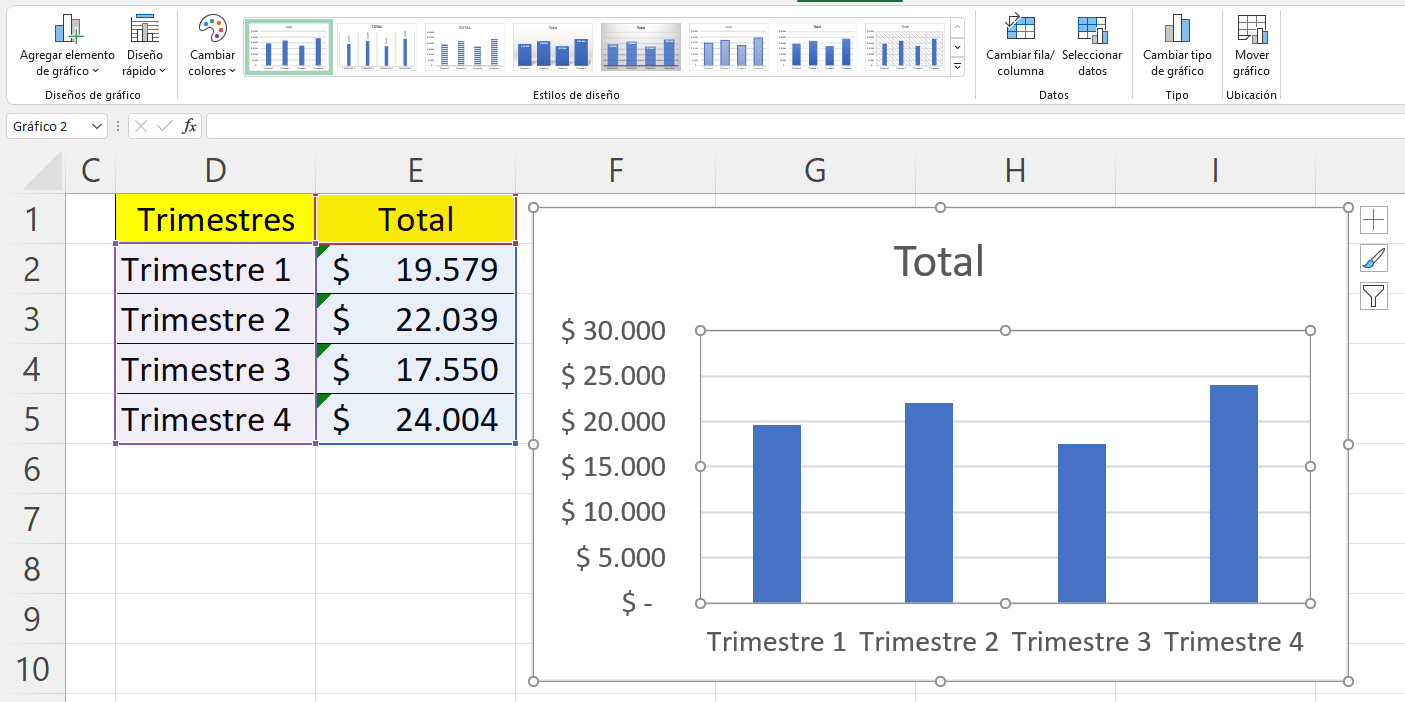The width and height of the screenshot is (1405, 702).
Task: Click the $ 15.000 axis label
Action: (x=613, y=466)
